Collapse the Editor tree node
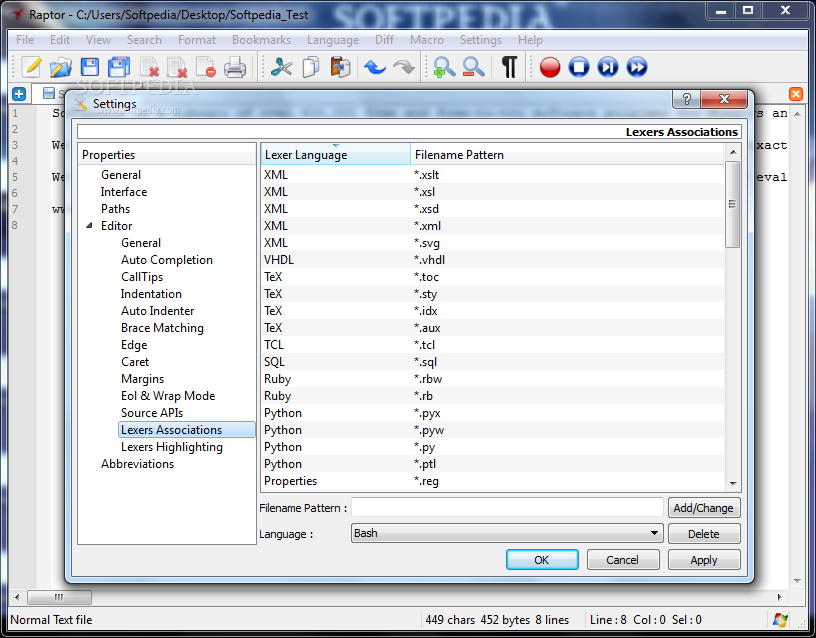The width and height of the screenshot is (816, 638). pyautogui.click(x=90, y=225)
